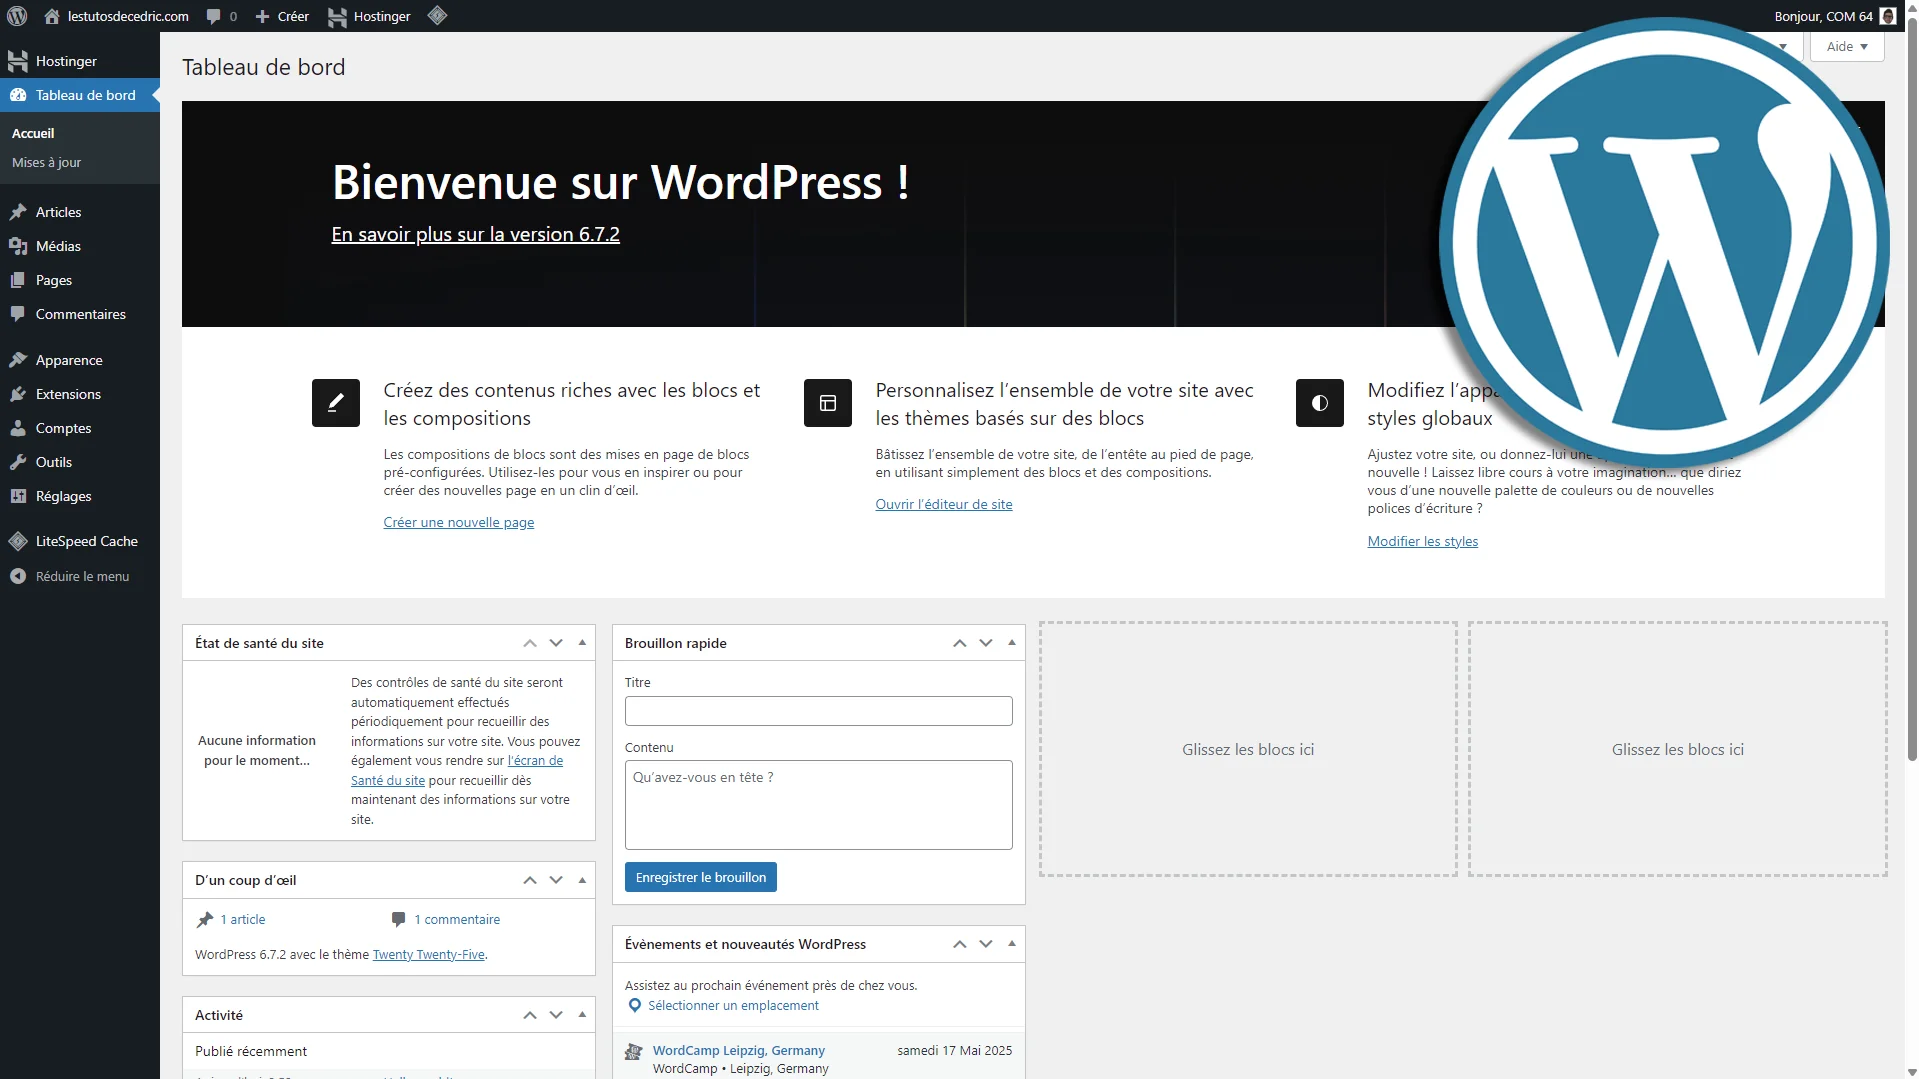Collapse the "D'un coup d'œil" panel
1919x1079 pixels.
coord(582,880)
